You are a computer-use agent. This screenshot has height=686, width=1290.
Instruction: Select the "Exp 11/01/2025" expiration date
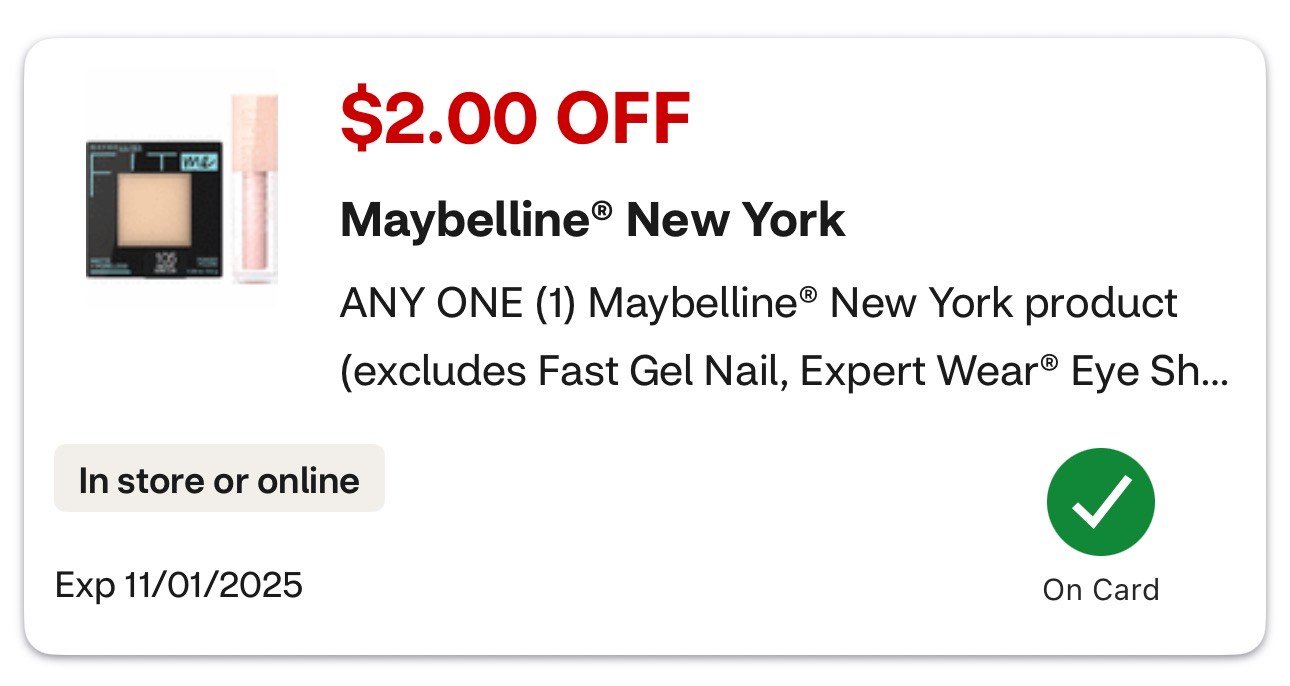pos(179,584)
